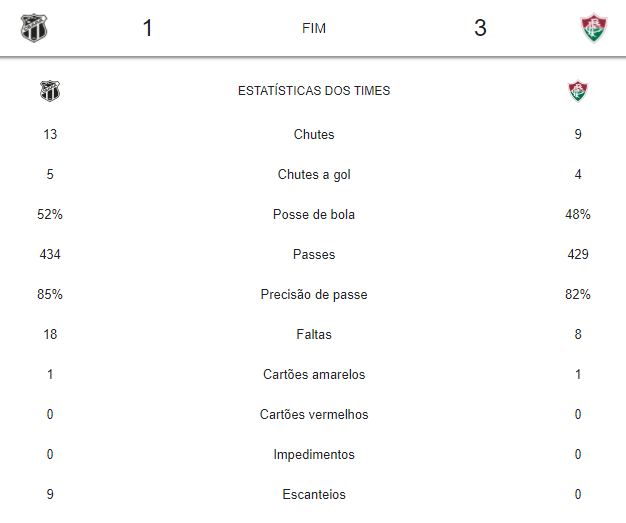Select the Chutes statistic row label
The image size is (626, 523).
tap(314, 135)
